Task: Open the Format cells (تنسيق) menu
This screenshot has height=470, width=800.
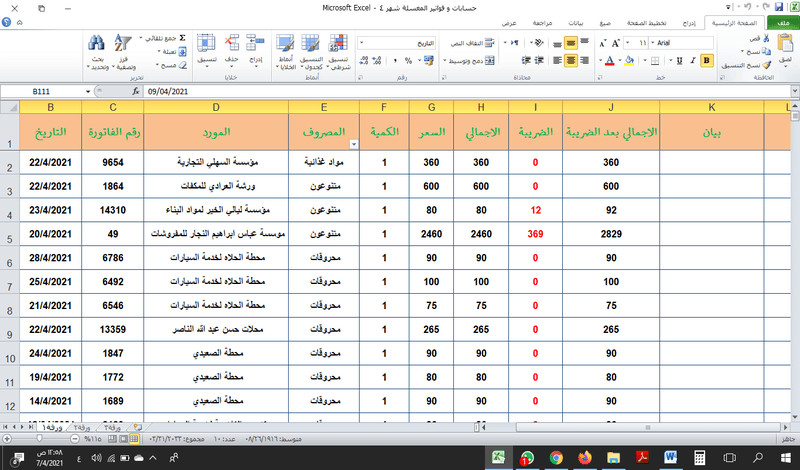Action: [207, 51]
